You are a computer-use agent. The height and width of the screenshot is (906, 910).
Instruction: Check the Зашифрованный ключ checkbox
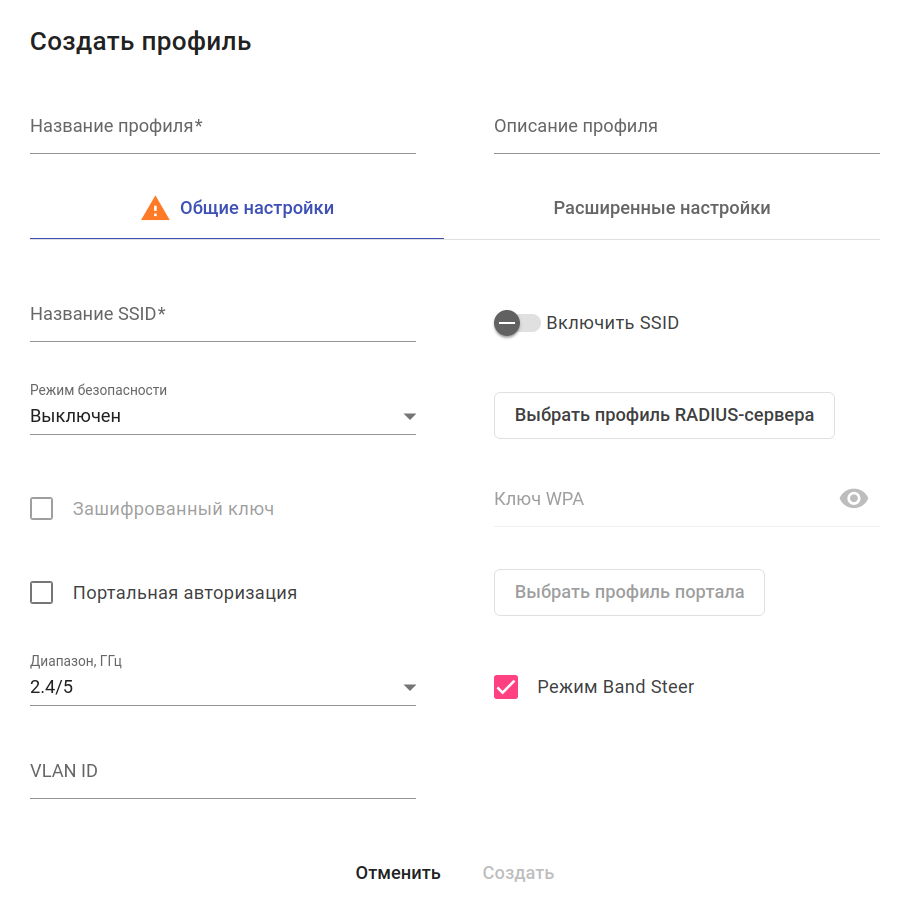coord(42,509)
